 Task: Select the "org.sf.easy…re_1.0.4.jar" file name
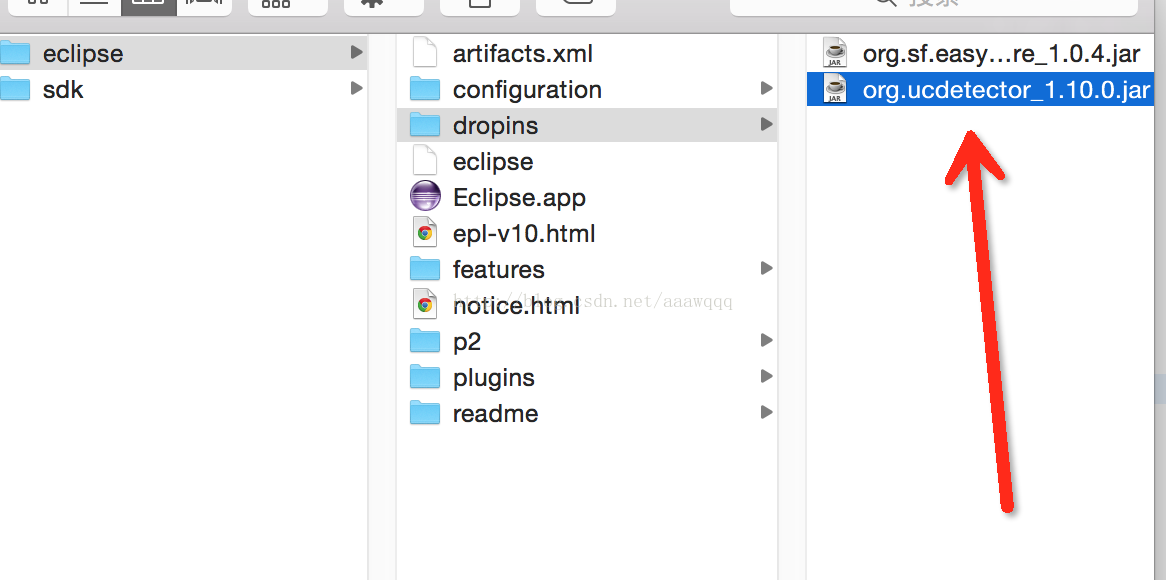[x=1002, y=54]
